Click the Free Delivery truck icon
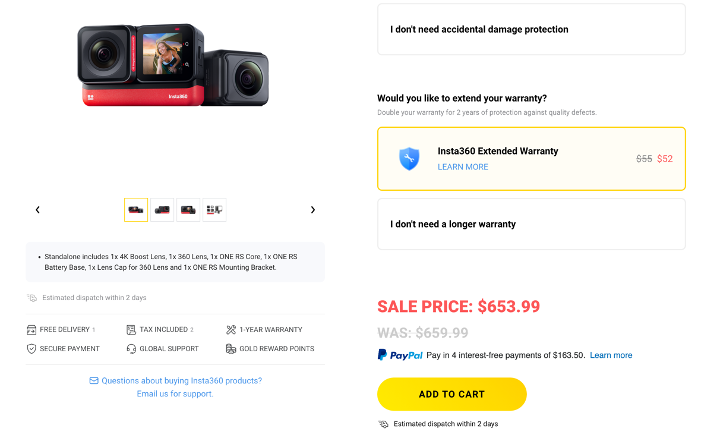Screen dimensions: 720x438 click(32, 329)
